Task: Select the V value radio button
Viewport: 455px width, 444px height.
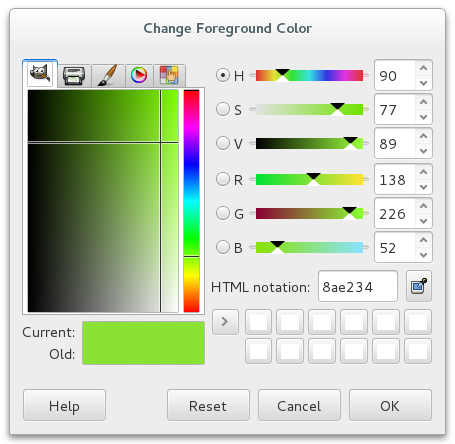Action: (223, 143)
